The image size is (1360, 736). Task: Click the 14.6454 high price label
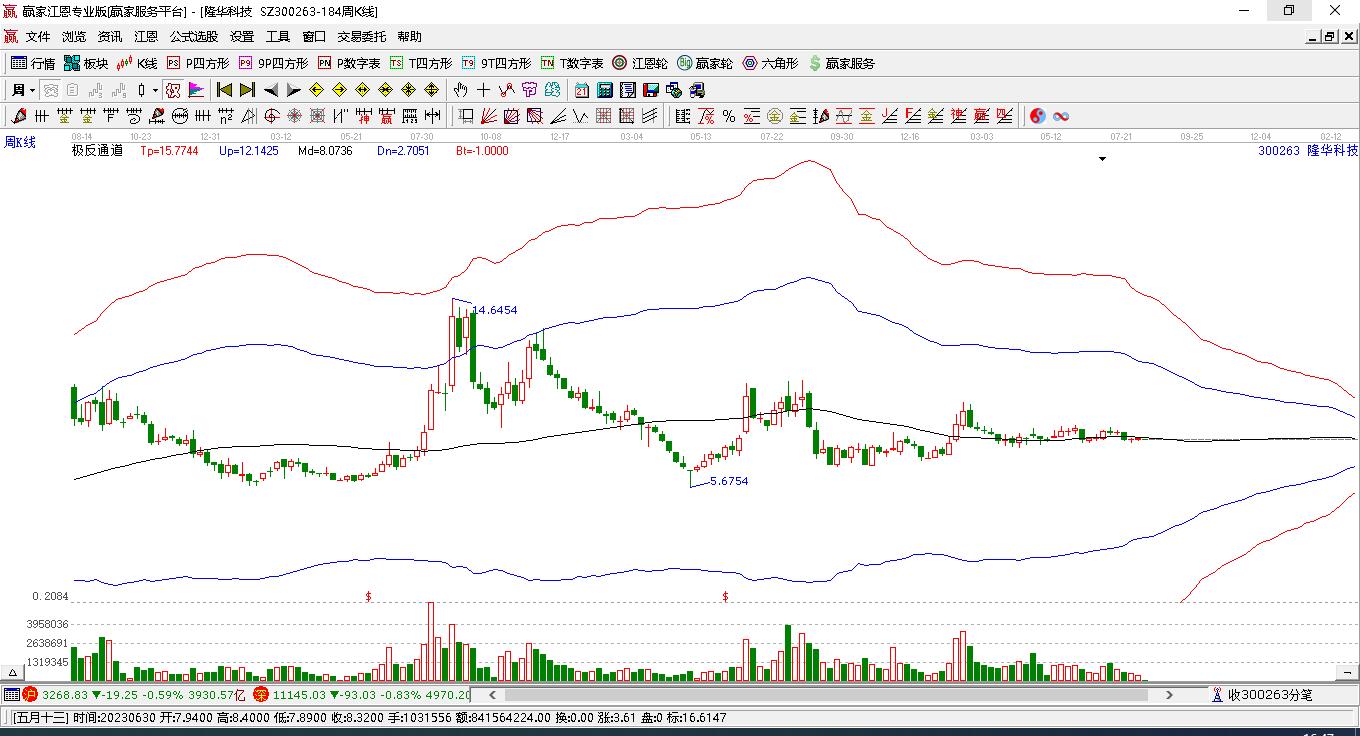495,310
